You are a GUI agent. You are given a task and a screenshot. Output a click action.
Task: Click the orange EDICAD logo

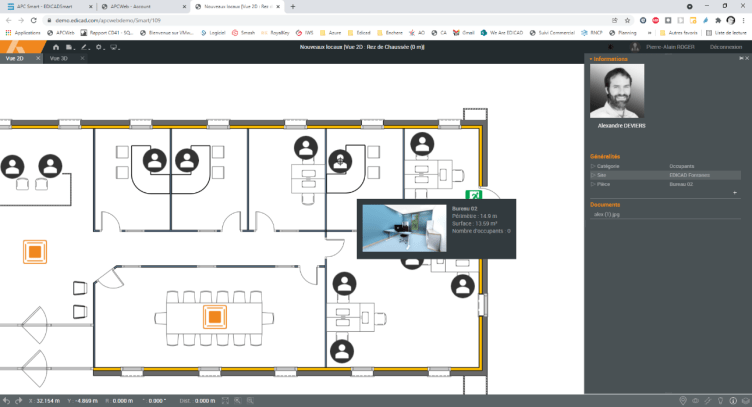(22, 47)
